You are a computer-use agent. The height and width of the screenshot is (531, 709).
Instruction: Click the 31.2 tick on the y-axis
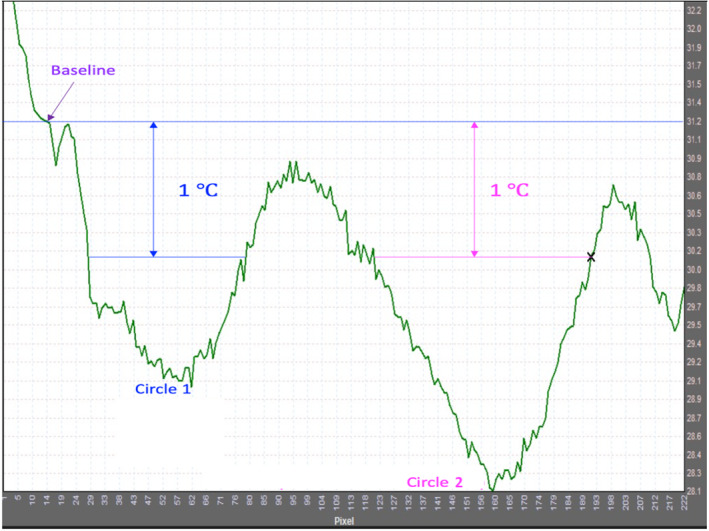[x=695, y=121]
